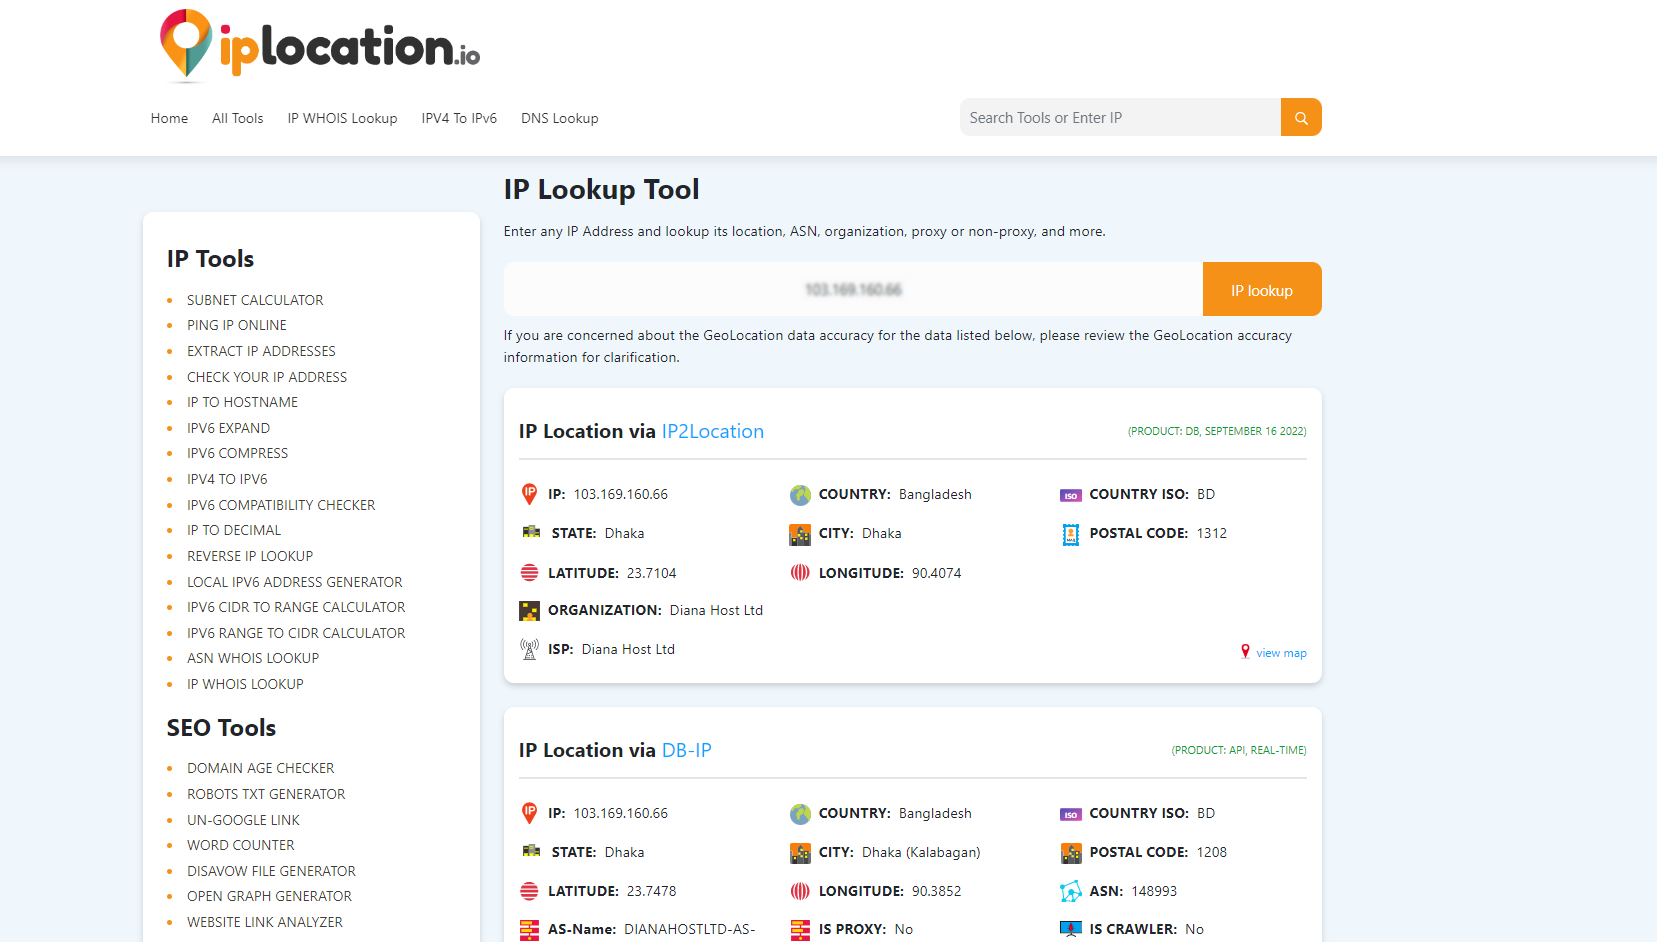This screenshot has height=942, width=1657.
Task: Click the globe icon next to COUNTRY Bangladesh
Action: point(800,493)
